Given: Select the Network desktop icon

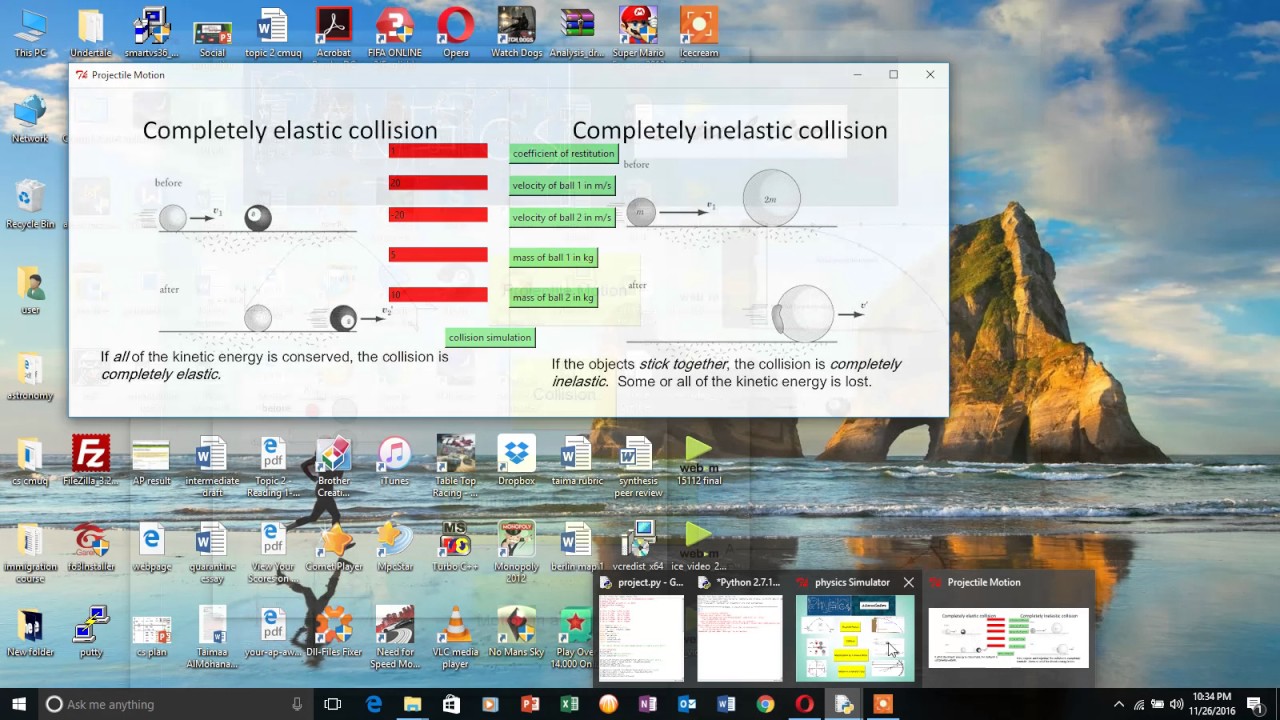Looking at the screenshot, I should [x=30, y=119].
